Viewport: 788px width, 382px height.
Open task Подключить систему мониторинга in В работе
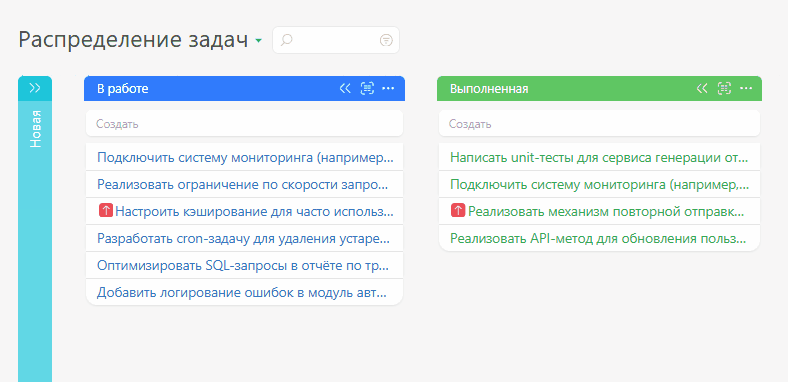coord(244,157)
